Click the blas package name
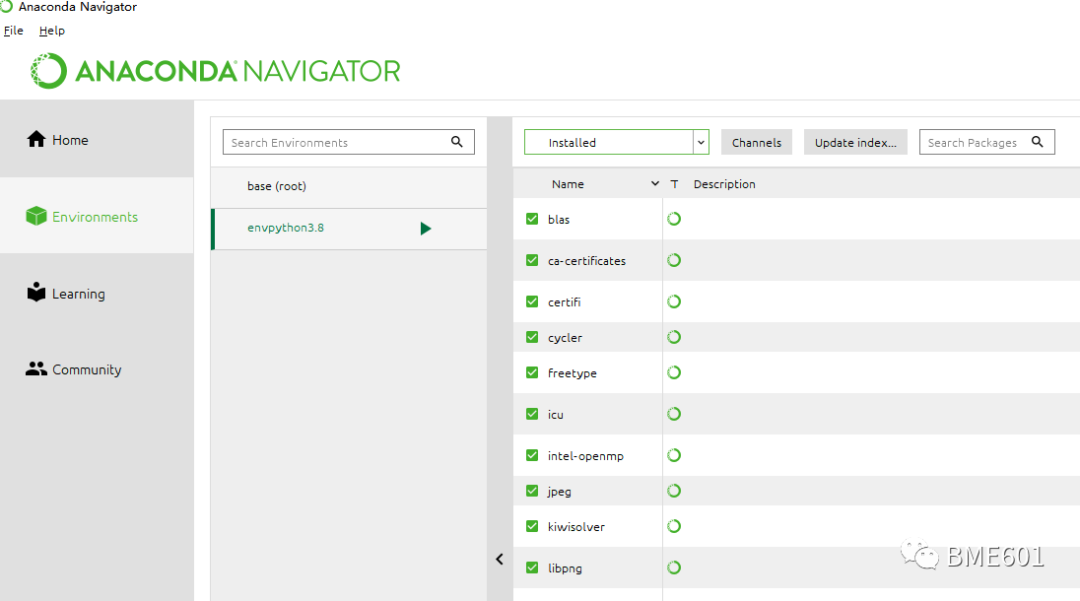 pyautogui.click(x=559, y=220)
